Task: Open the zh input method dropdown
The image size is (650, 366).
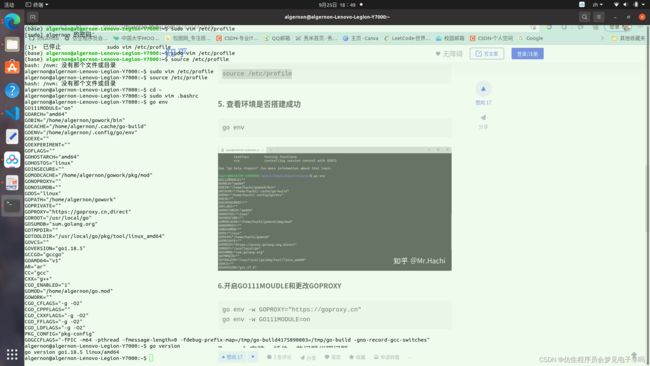Action: 597,5
